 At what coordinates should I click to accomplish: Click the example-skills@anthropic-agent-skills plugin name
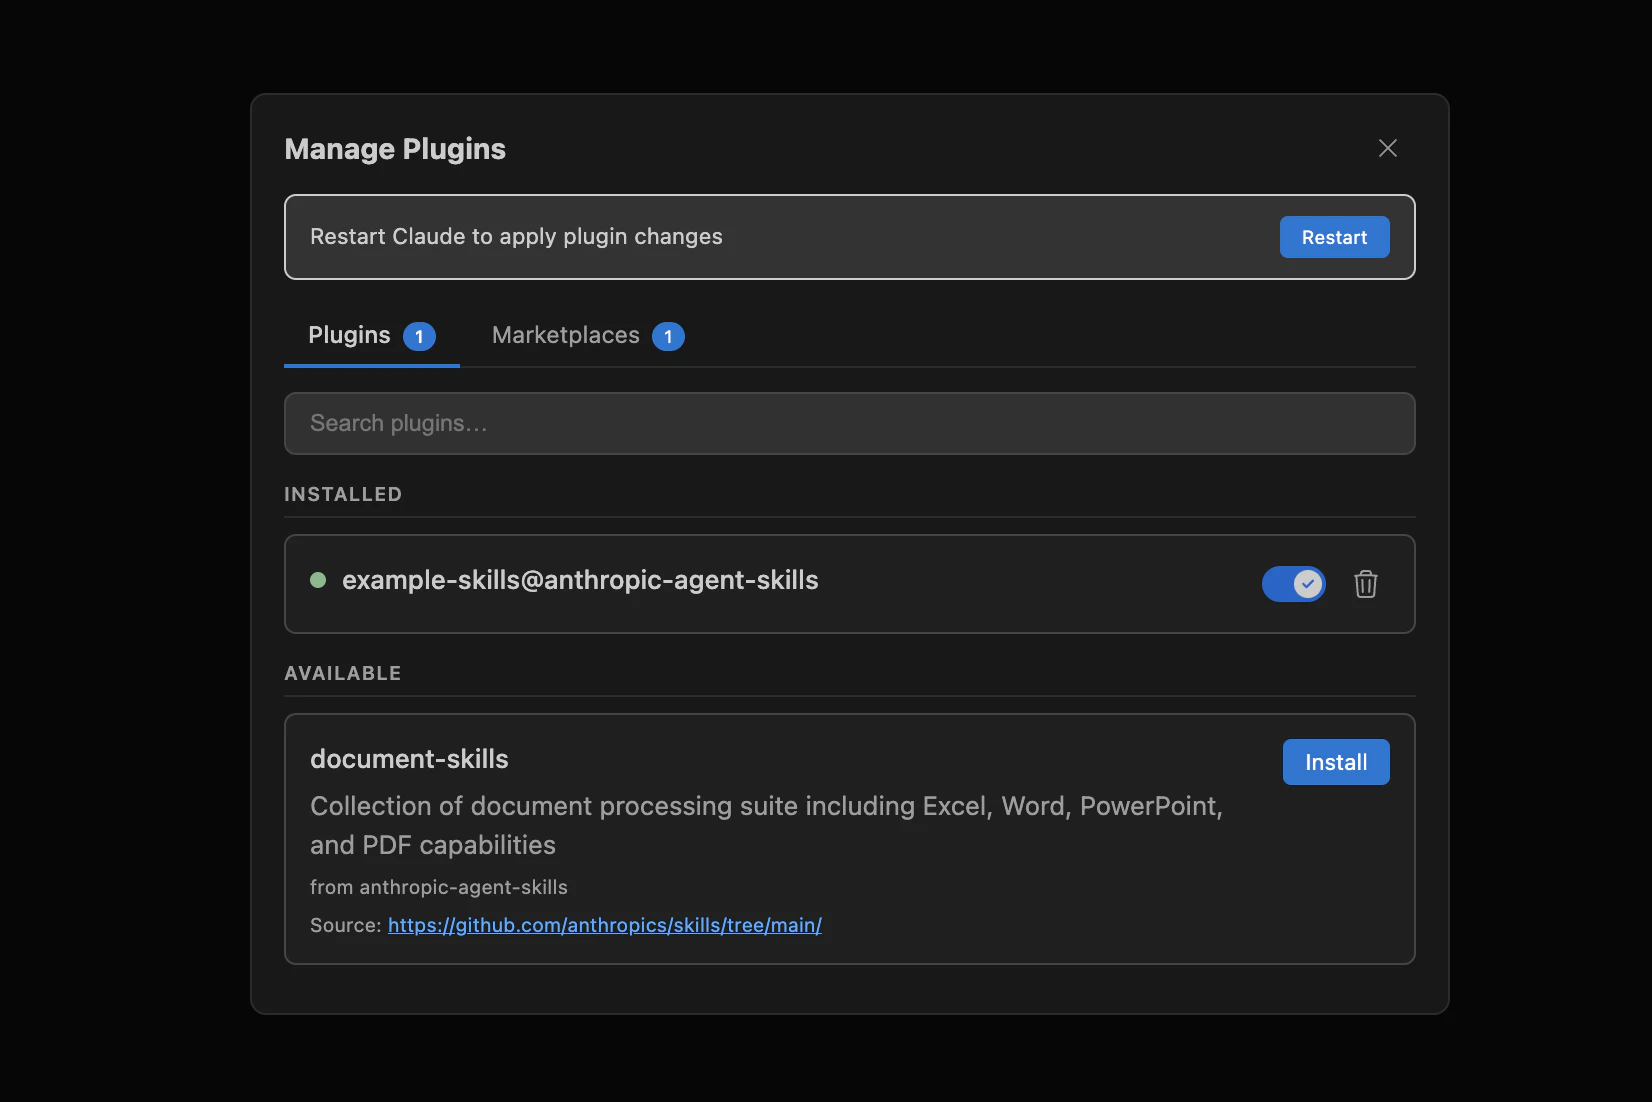[x=580, y=580]
